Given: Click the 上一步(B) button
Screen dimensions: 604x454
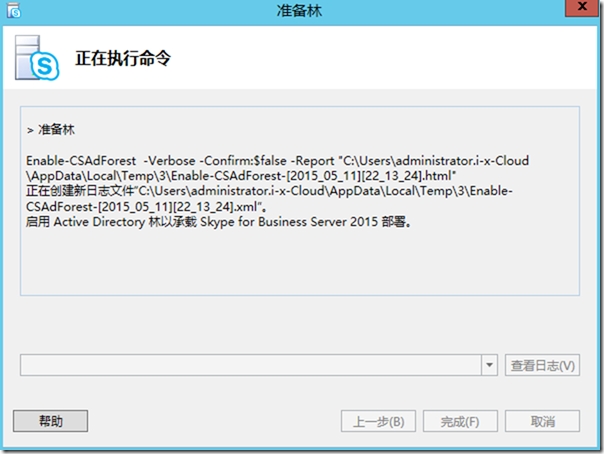Looking at the screenshot, I should (x=378, y=421).
